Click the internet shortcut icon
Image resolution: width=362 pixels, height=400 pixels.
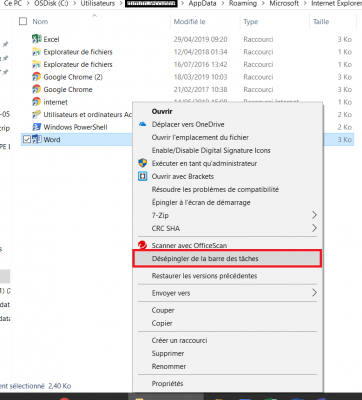coord(36,102)
